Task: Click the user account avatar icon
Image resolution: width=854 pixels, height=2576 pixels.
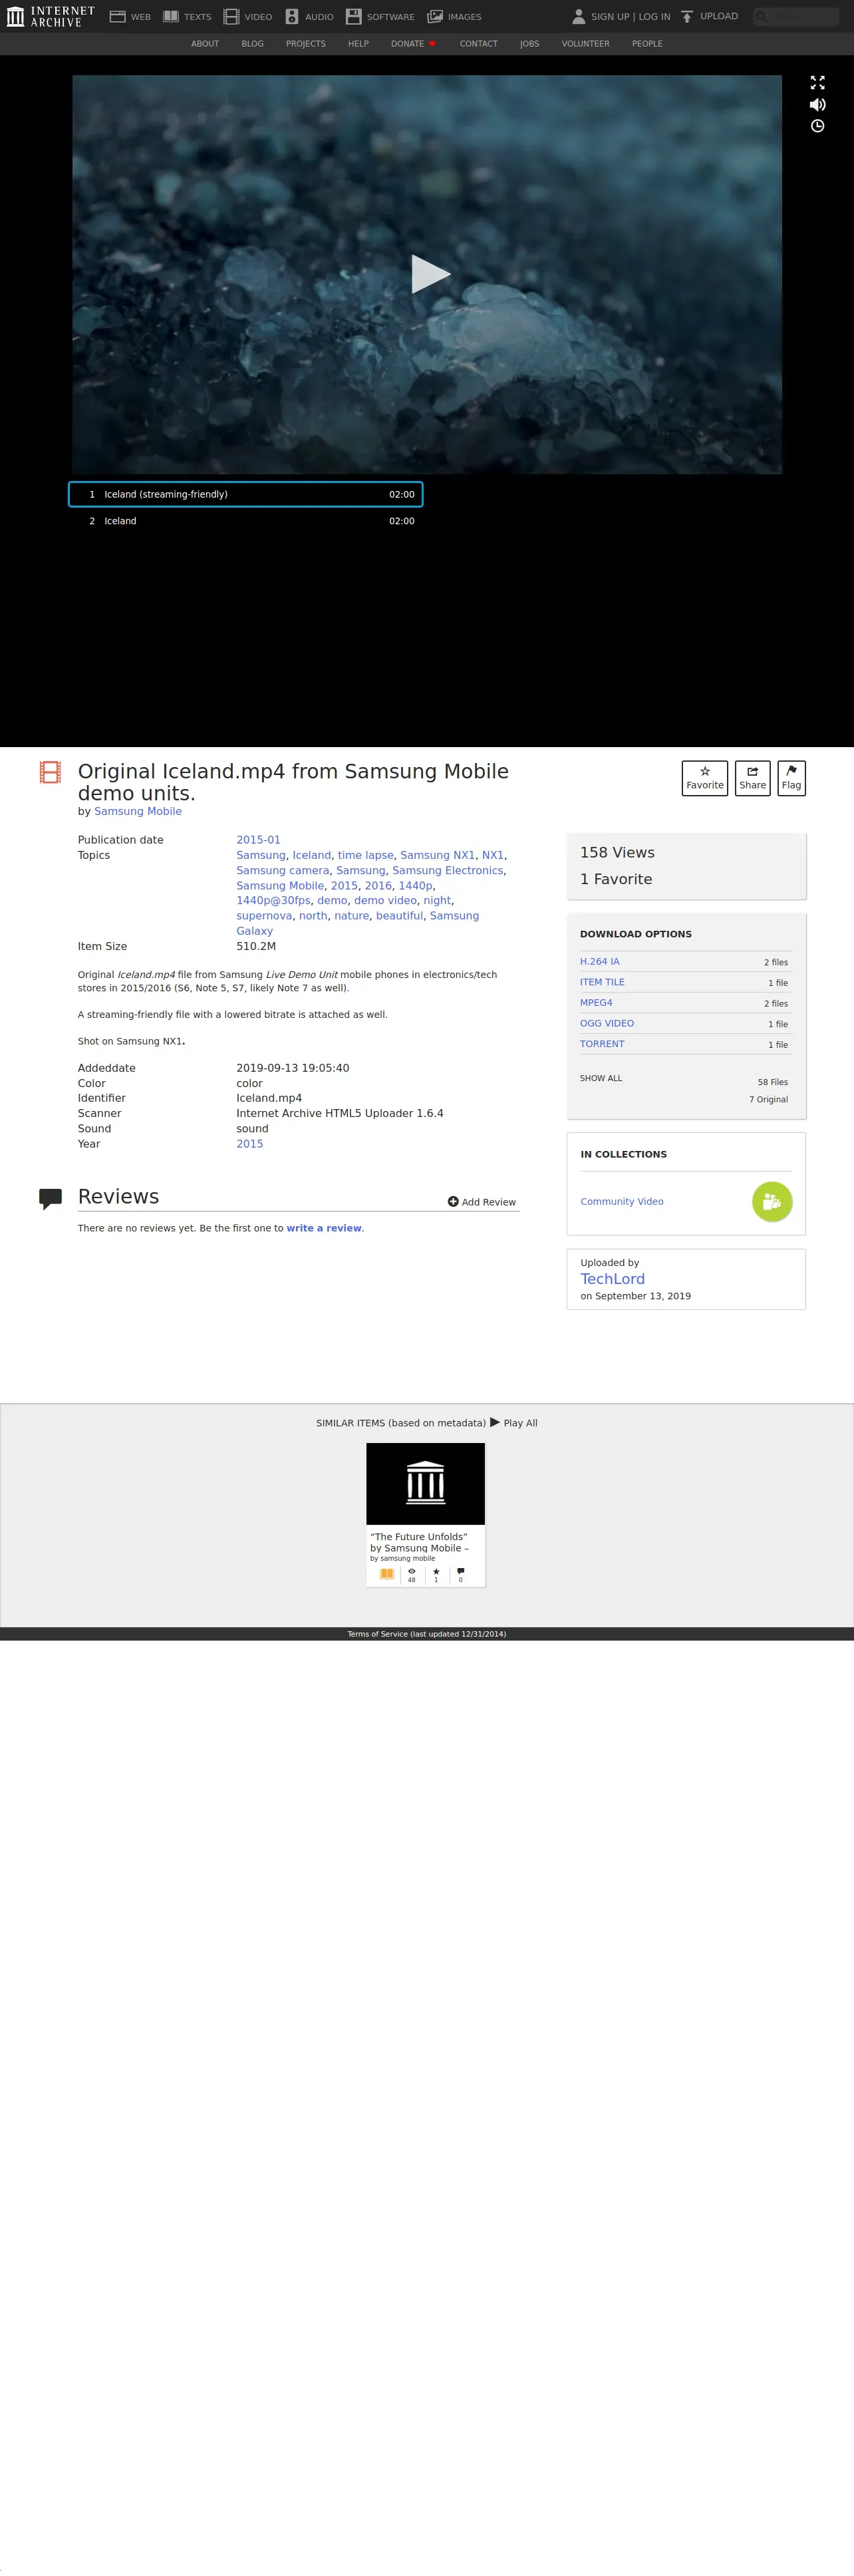Action: pyautogui.click(x=578, y=16)
